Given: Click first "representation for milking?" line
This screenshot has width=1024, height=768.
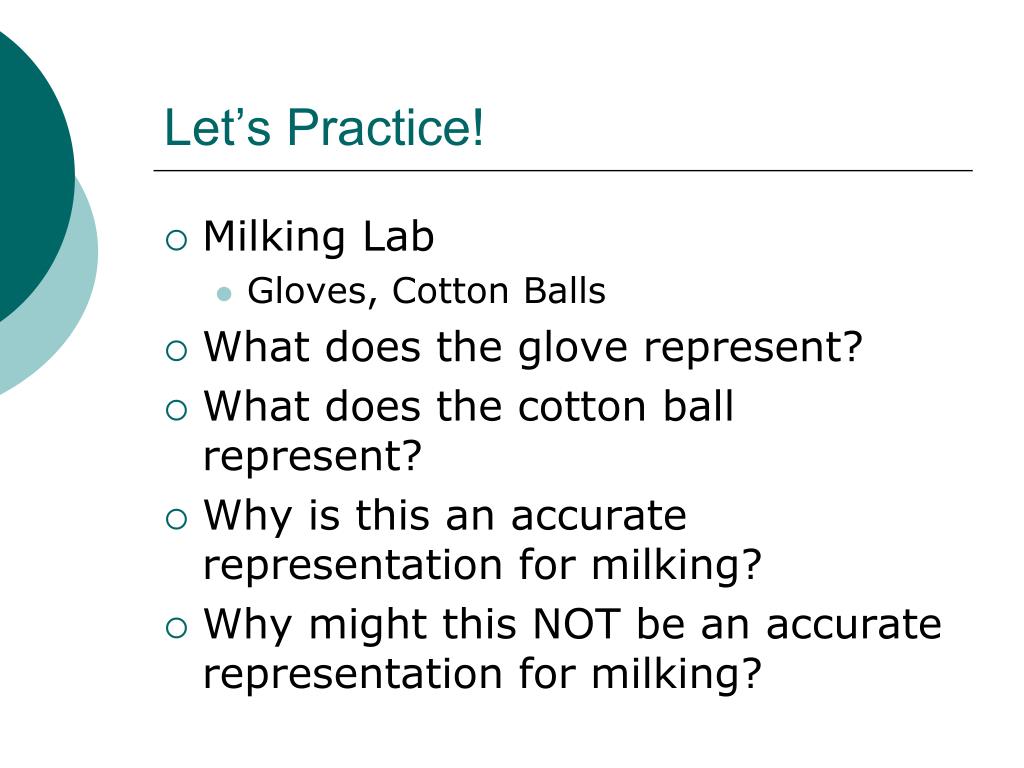Looking at the screenshot, I should (482, 565).
